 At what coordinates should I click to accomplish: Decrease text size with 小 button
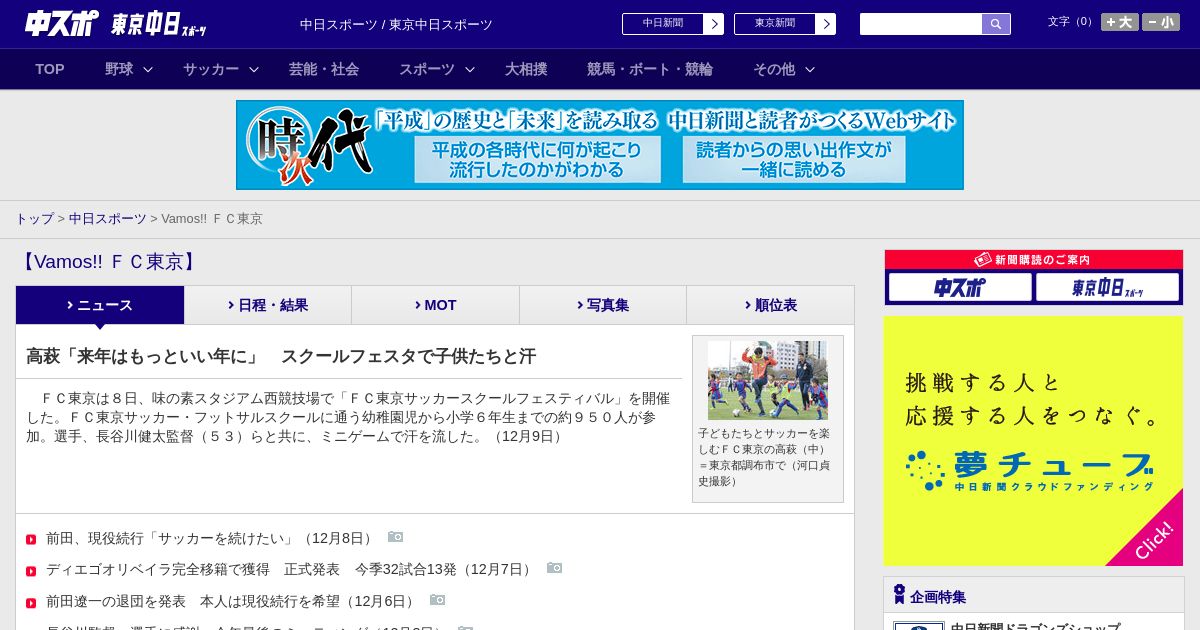(1161, 22)
